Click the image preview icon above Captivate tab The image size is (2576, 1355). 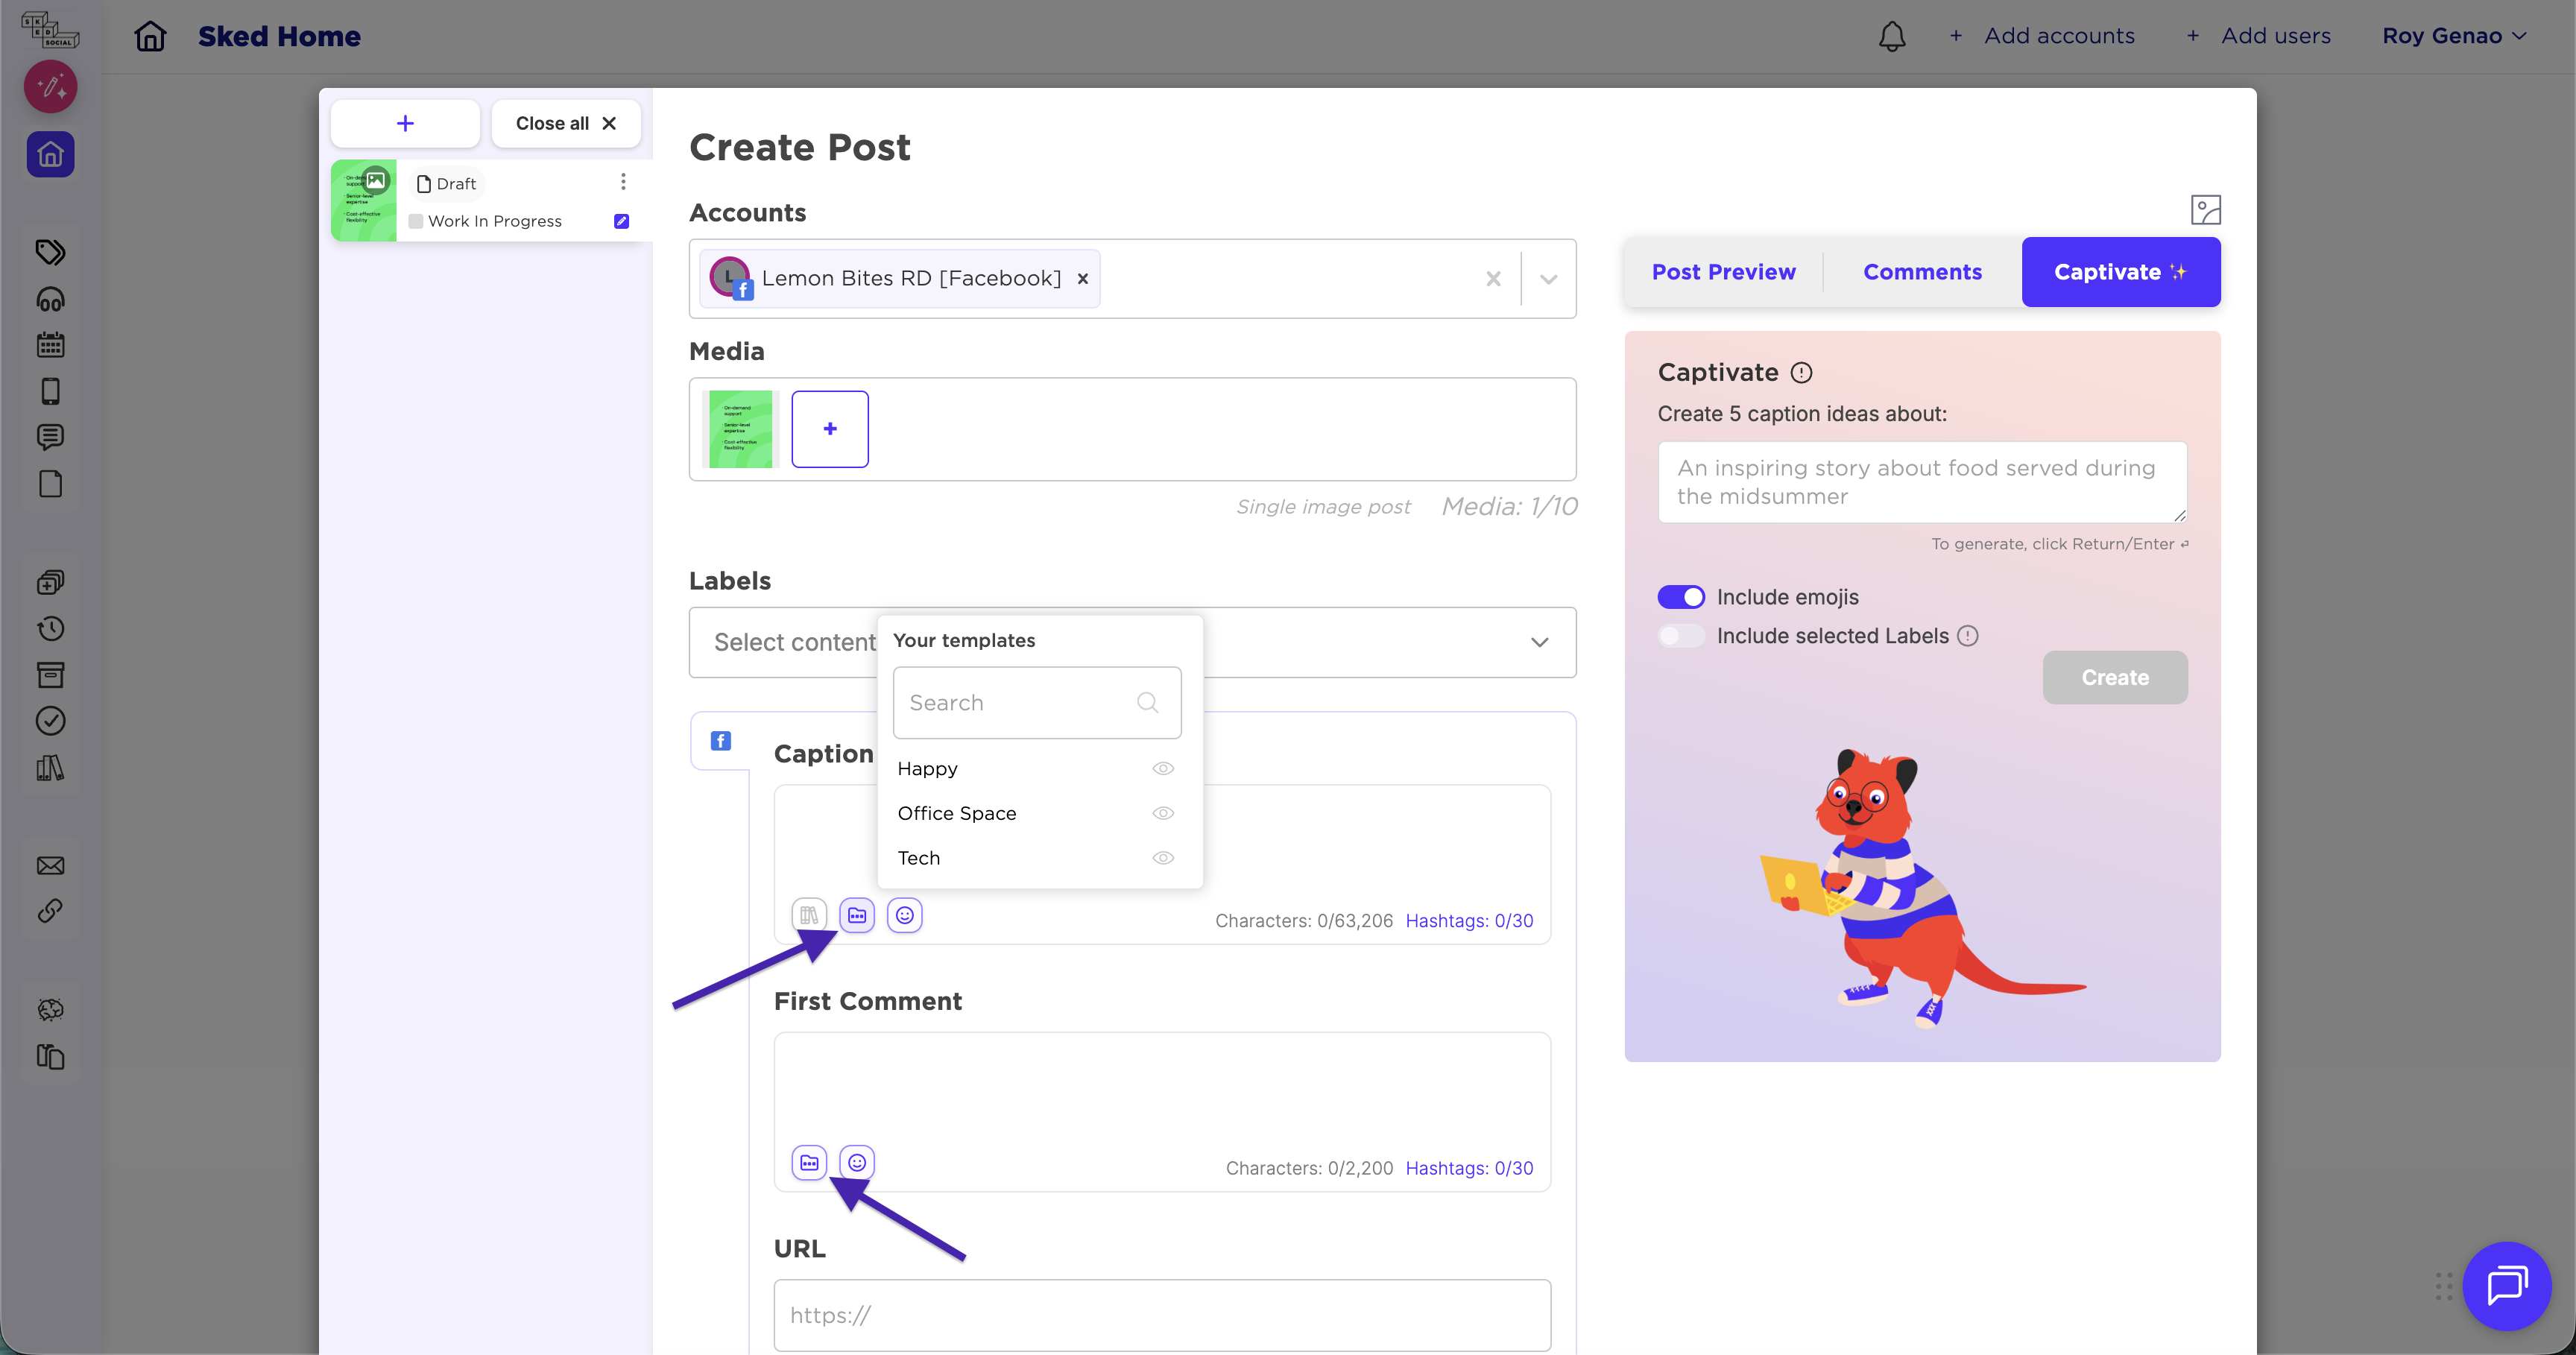[2205, 210]
